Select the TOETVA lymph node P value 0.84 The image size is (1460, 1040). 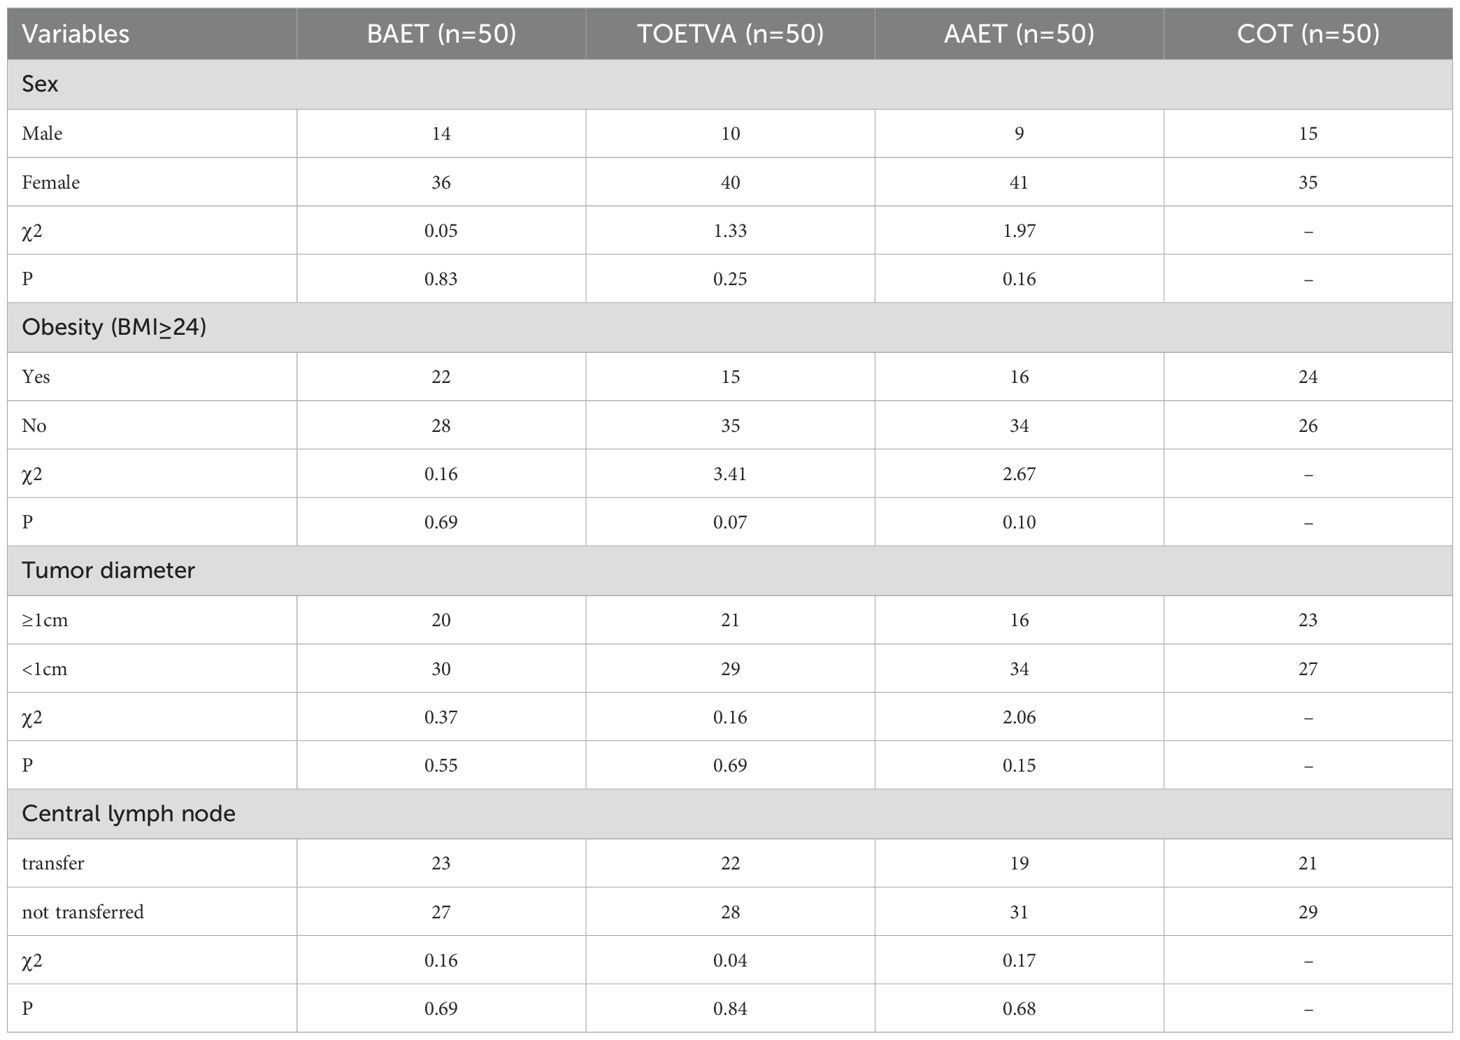pos(730,1009)
